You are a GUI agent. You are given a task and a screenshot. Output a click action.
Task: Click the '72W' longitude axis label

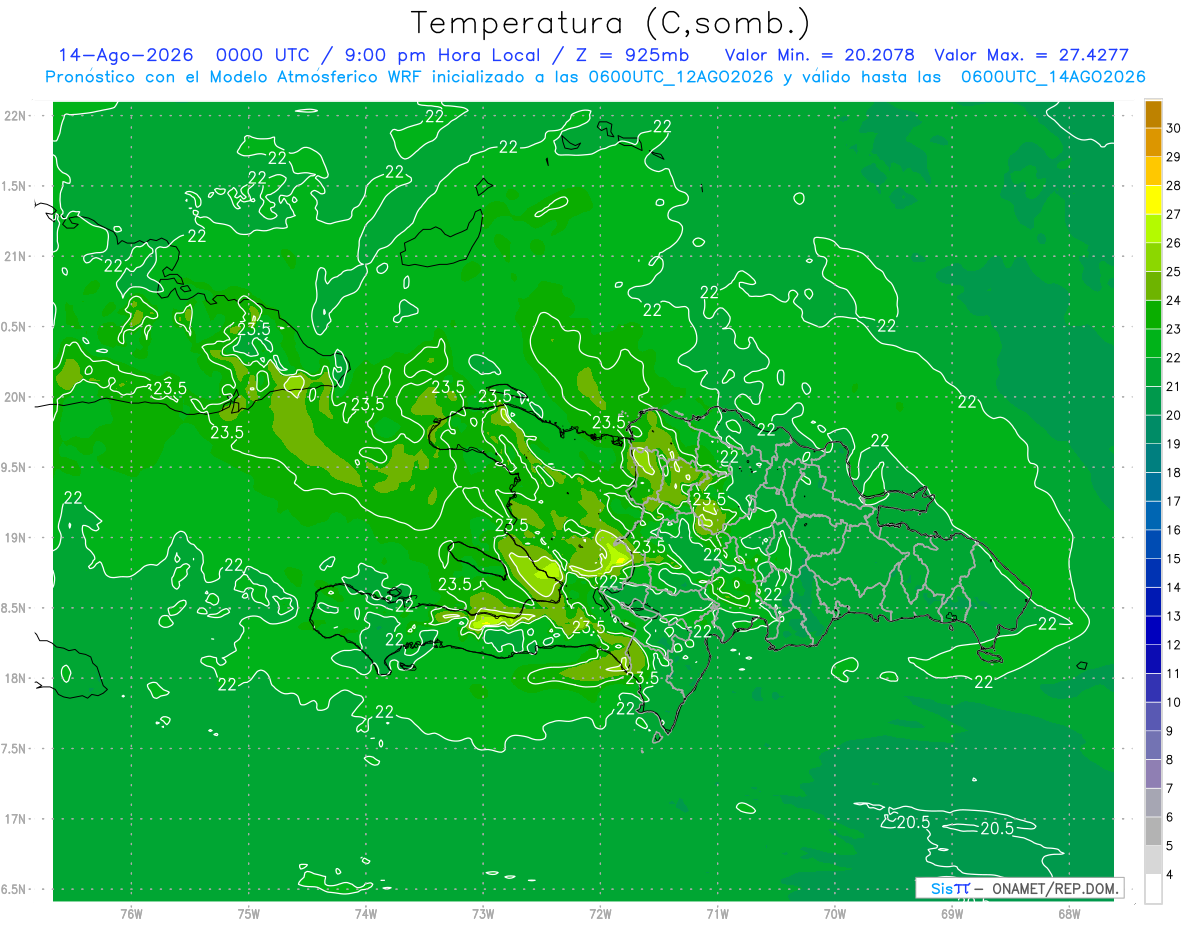(600, 913)
